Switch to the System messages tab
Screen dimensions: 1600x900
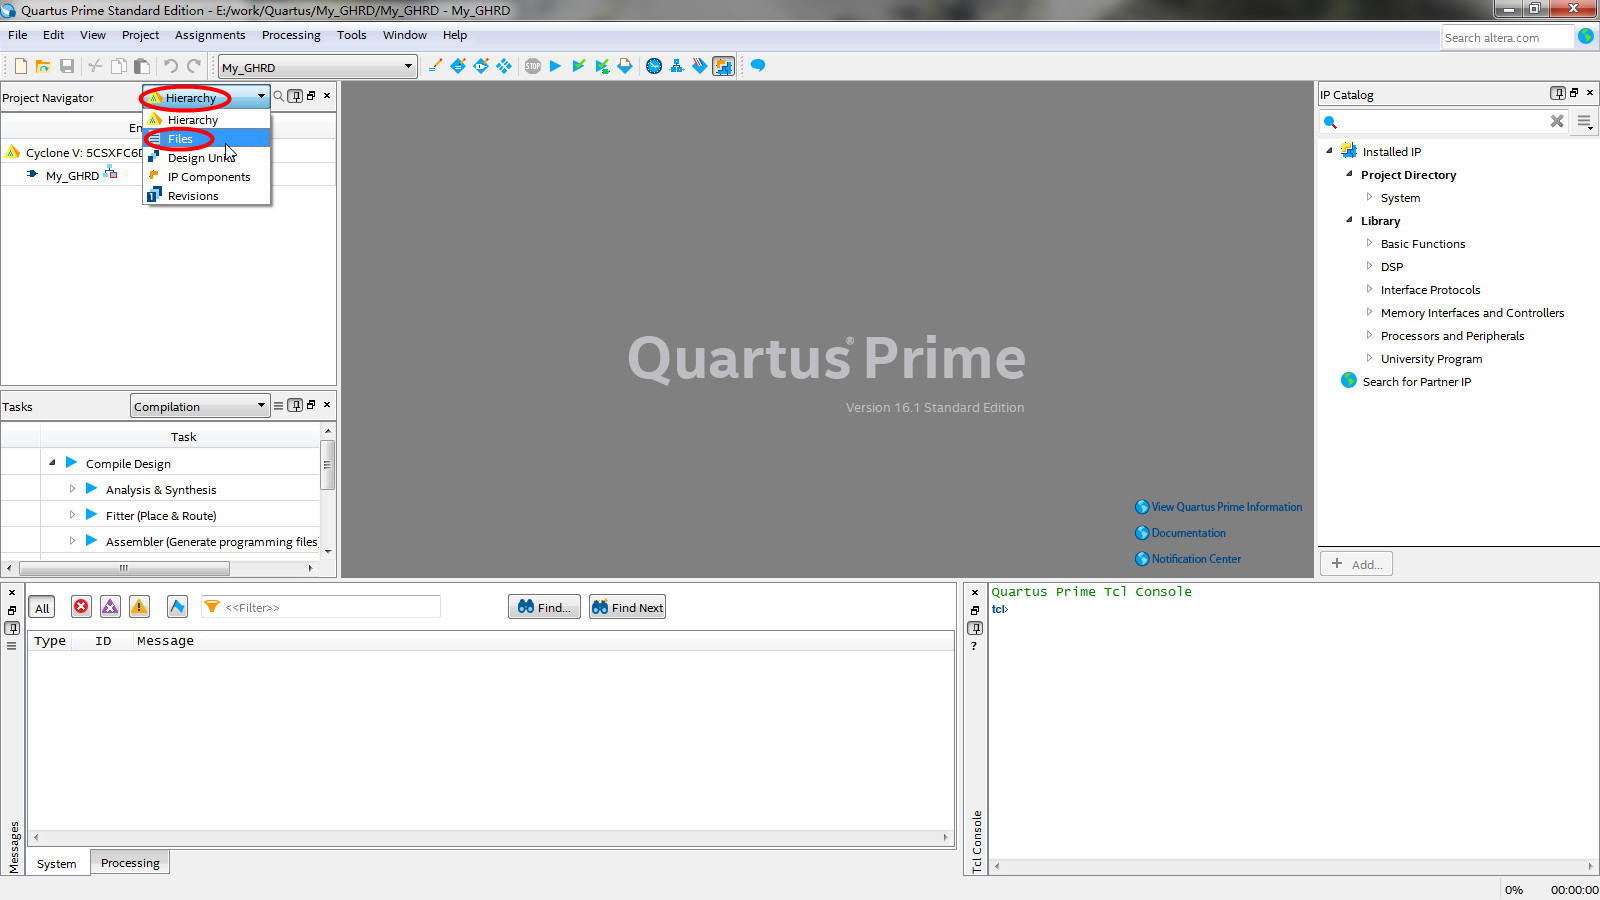coord(57,864)
